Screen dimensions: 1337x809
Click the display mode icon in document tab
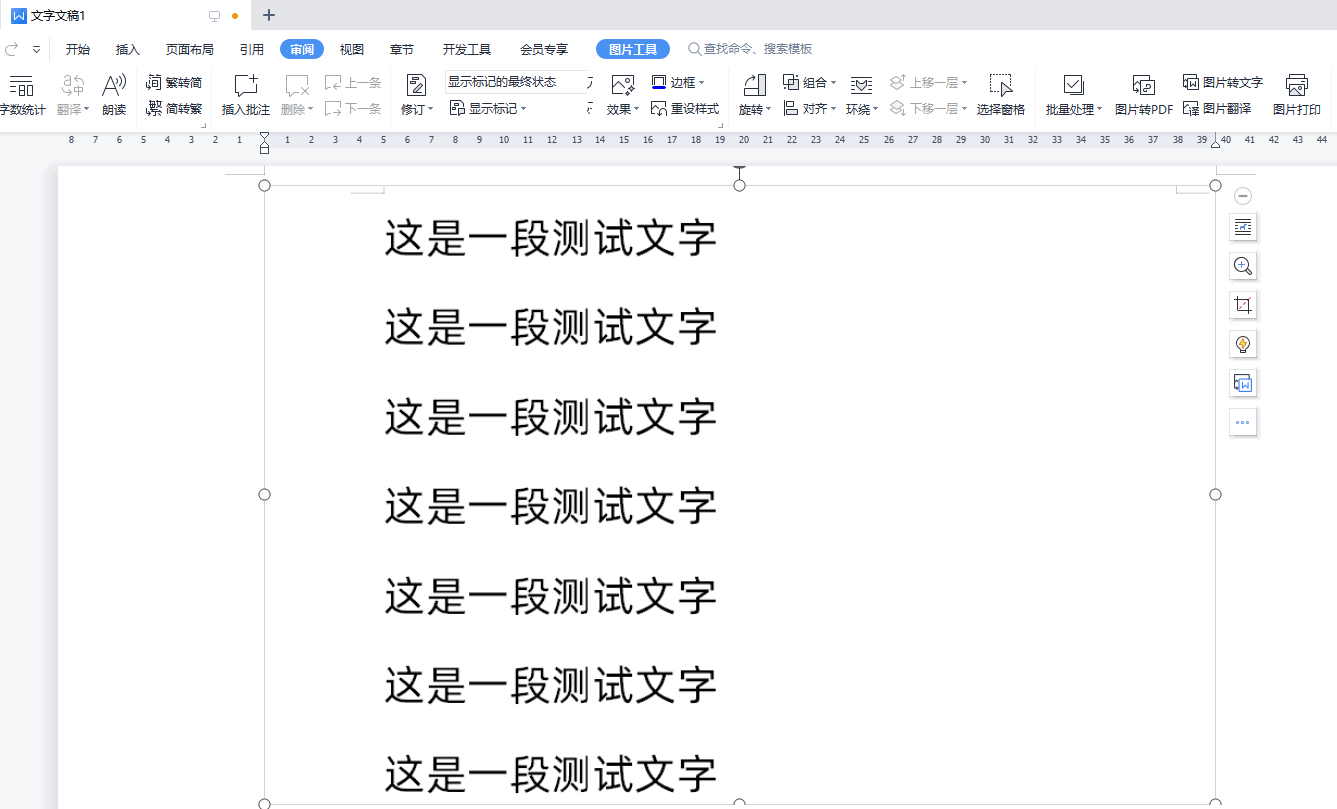(214, 16)
